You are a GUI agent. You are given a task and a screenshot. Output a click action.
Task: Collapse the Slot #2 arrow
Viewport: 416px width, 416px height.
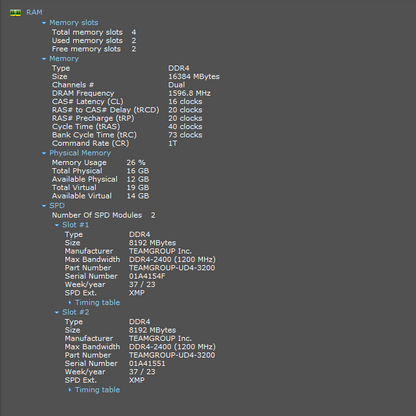(x=57, y=313)
